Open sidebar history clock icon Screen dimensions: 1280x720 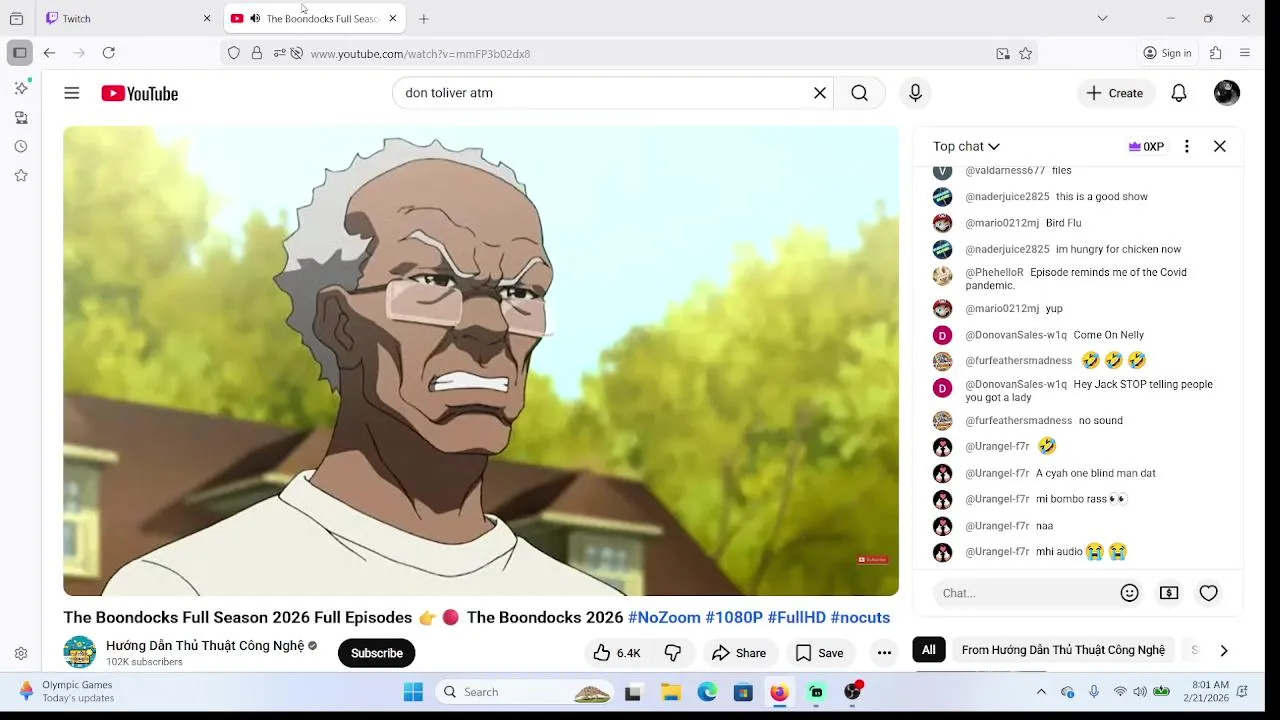tap(21, 146)
